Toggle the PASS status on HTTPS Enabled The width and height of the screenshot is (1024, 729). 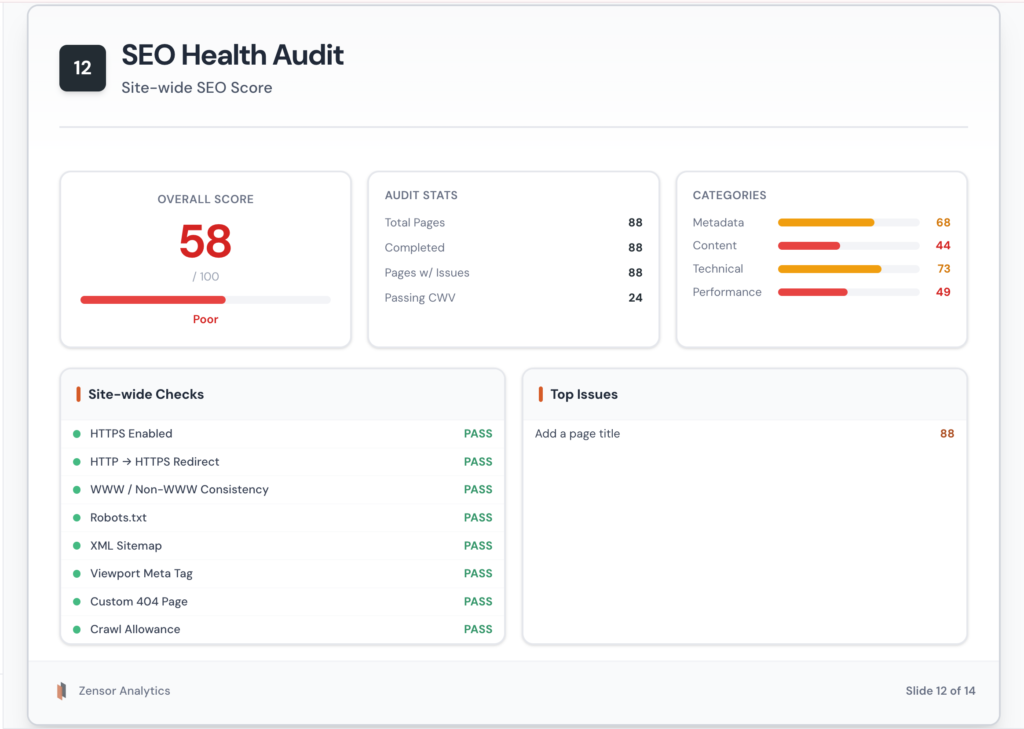point(478,433)
